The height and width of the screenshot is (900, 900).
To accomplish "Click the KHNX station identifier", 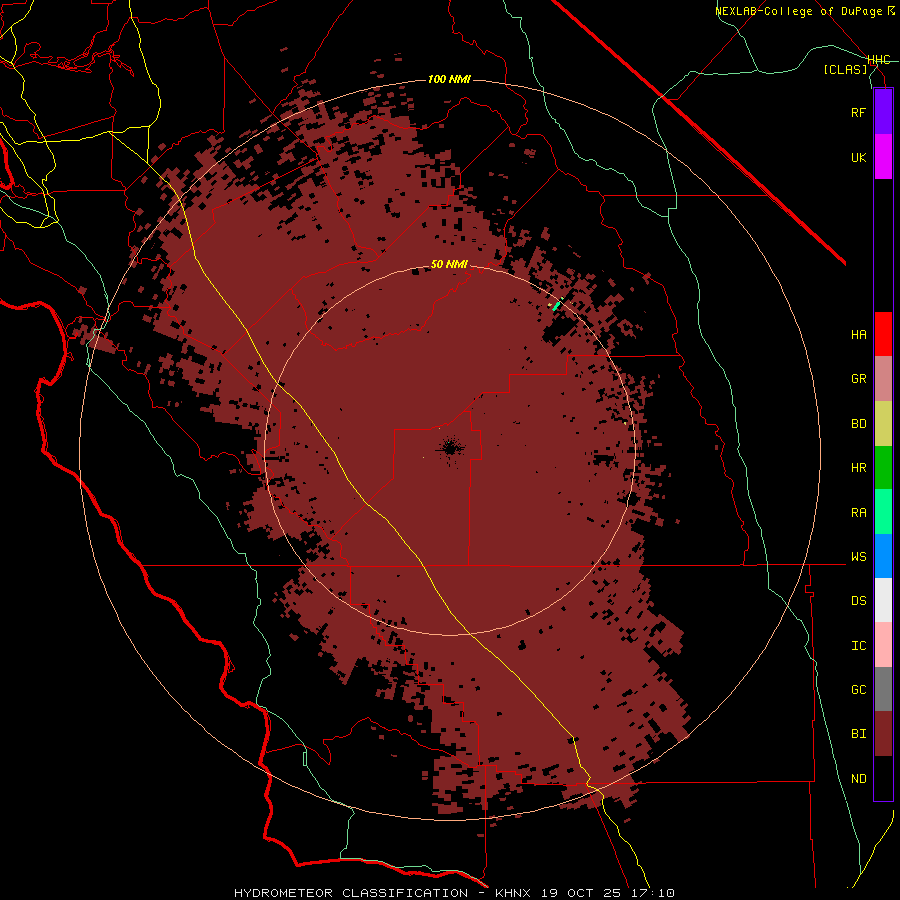I will 514,893.
